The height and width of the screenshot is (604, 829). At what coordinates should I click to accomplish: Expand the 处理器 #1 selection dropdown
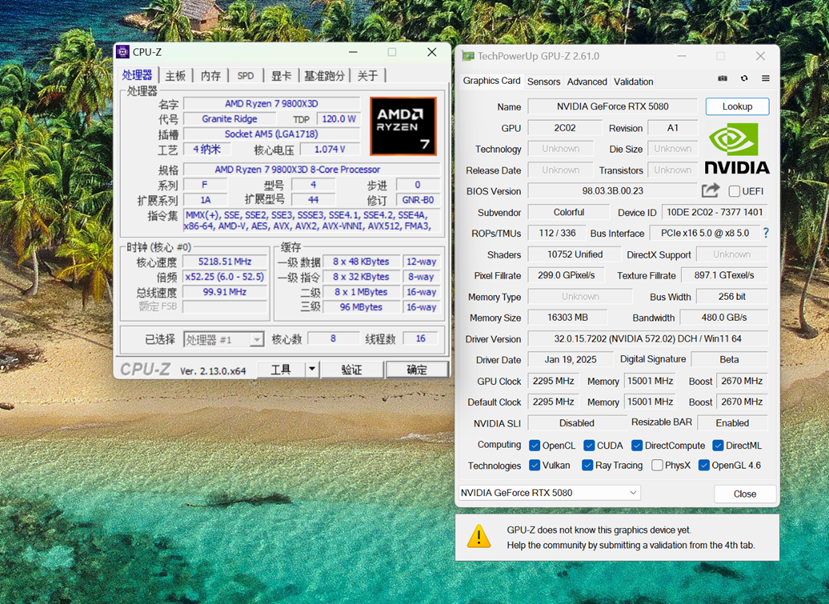click(256, 340)
